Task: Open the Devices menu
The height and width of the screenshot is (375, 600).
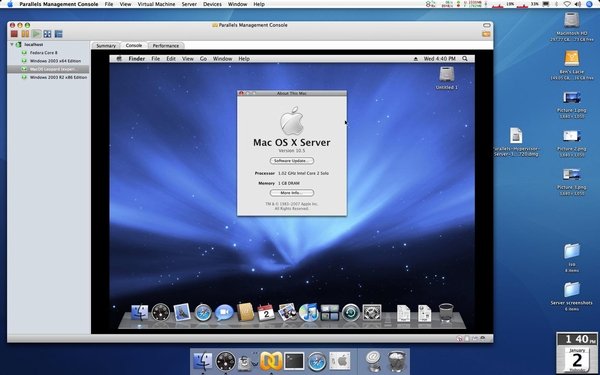Action: (212, 4)
